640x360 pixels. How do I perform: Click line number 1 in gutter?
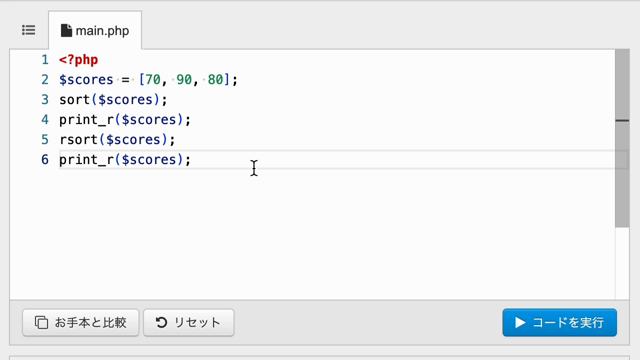(45, 60)
